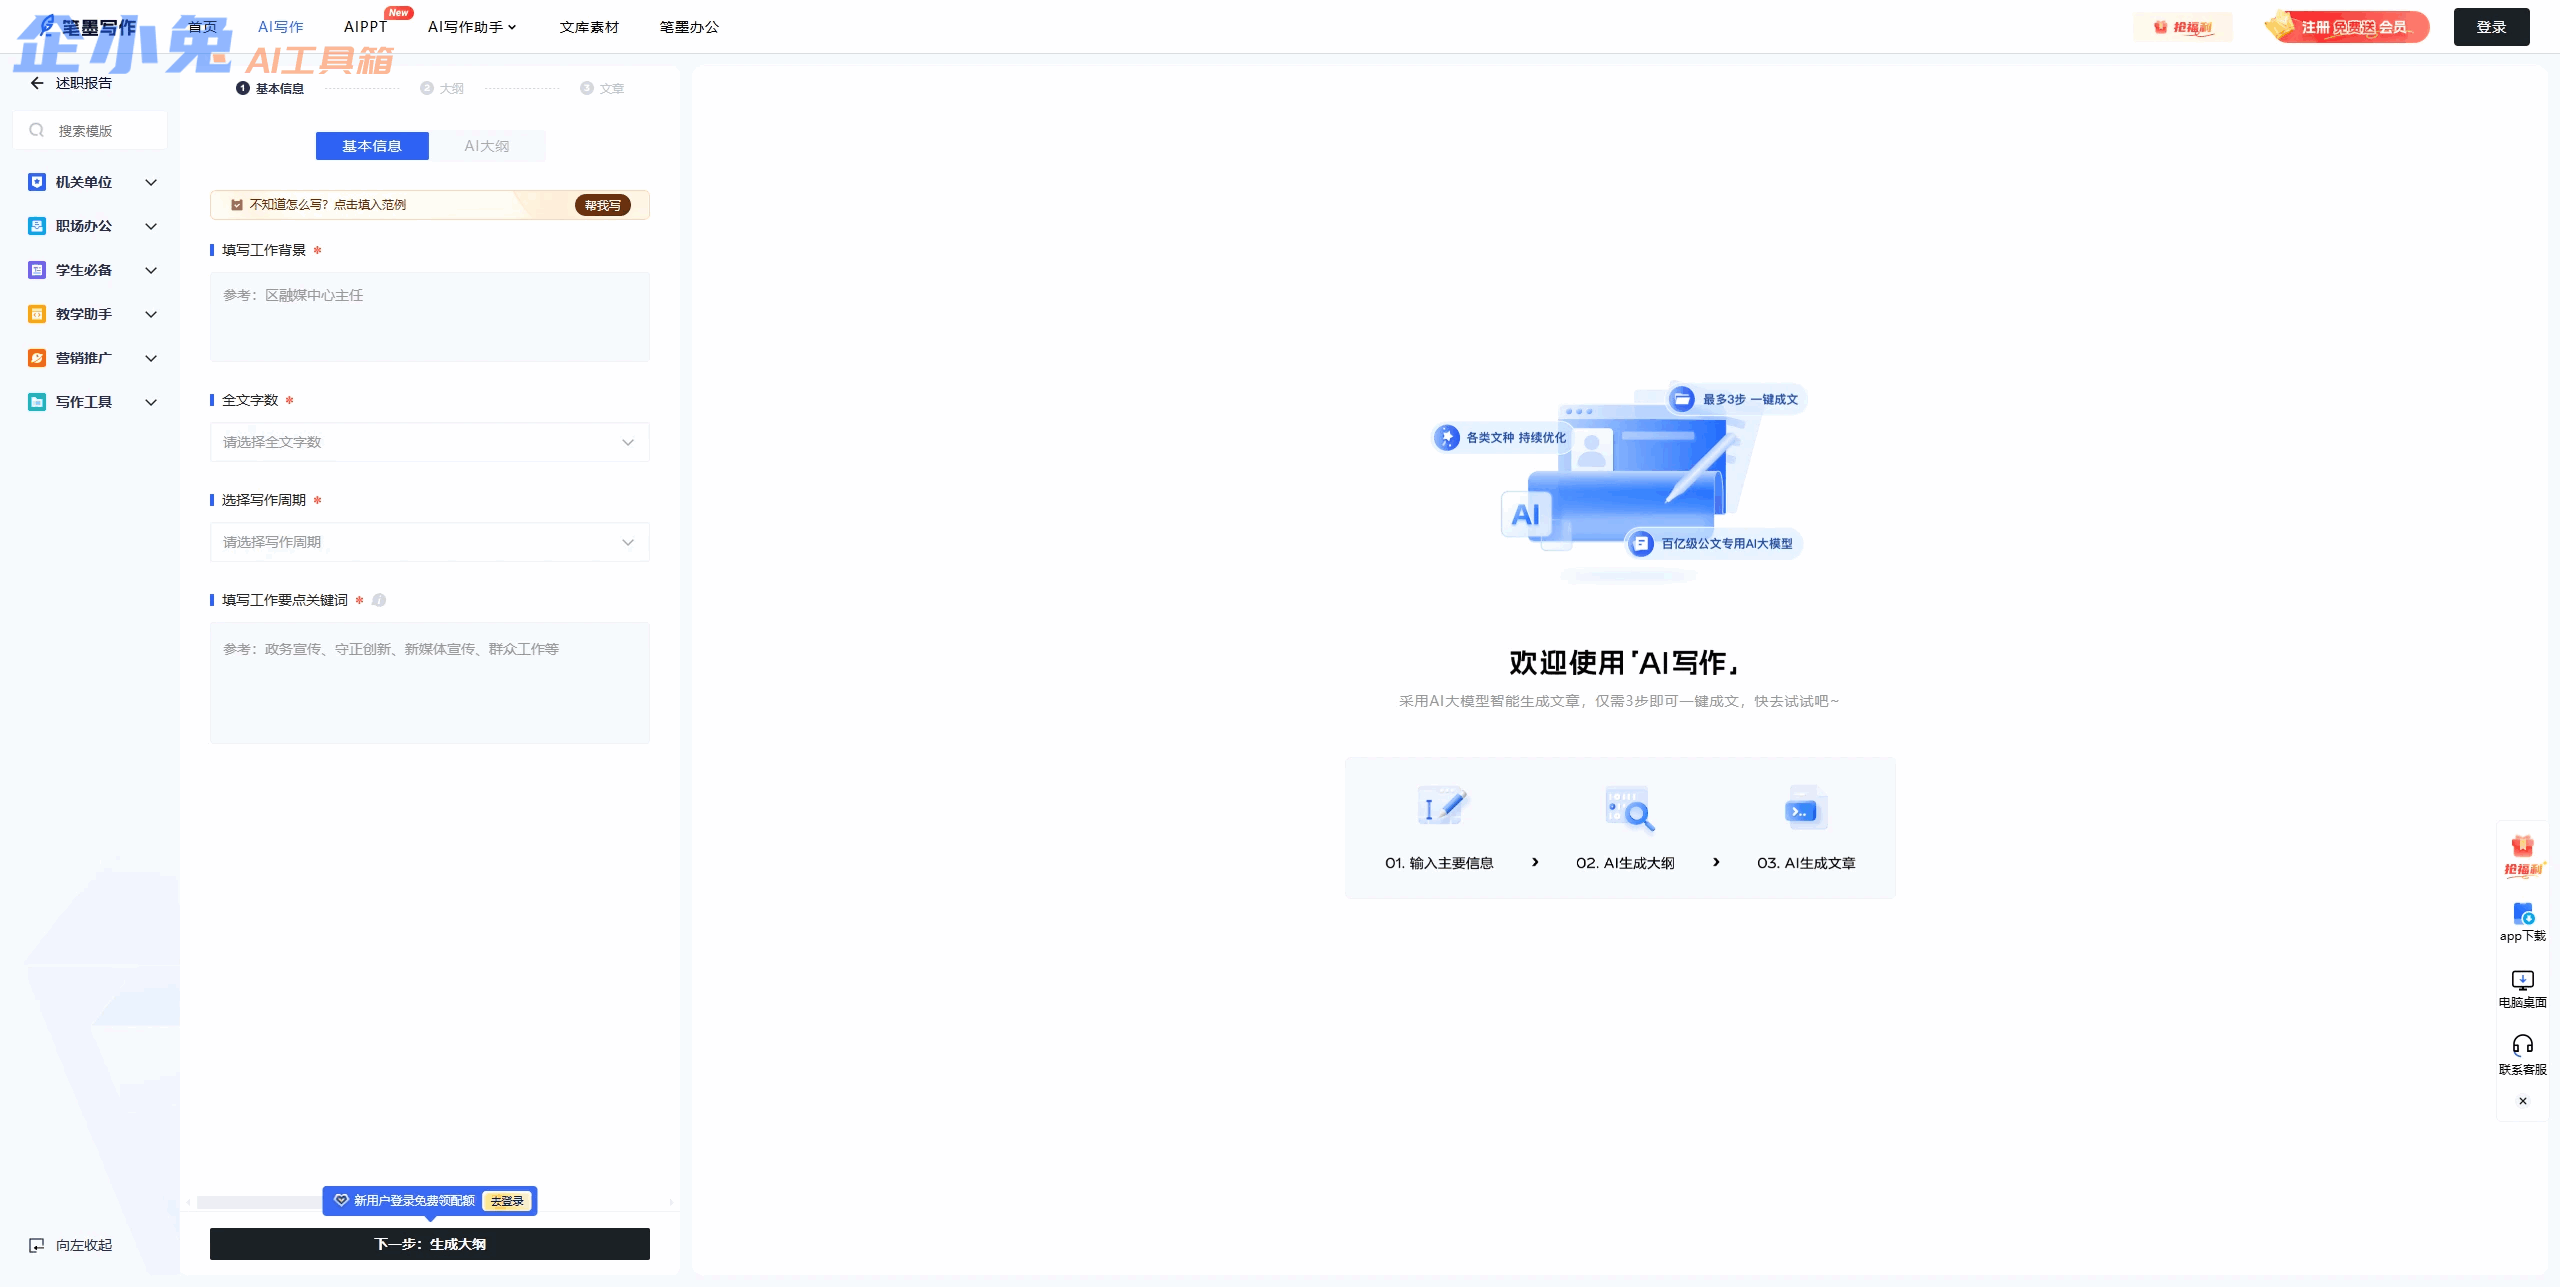Viewport: 2560px width, 1287px height.
Task: Click the 教学助手 category icon
Action: pos(37,314)
